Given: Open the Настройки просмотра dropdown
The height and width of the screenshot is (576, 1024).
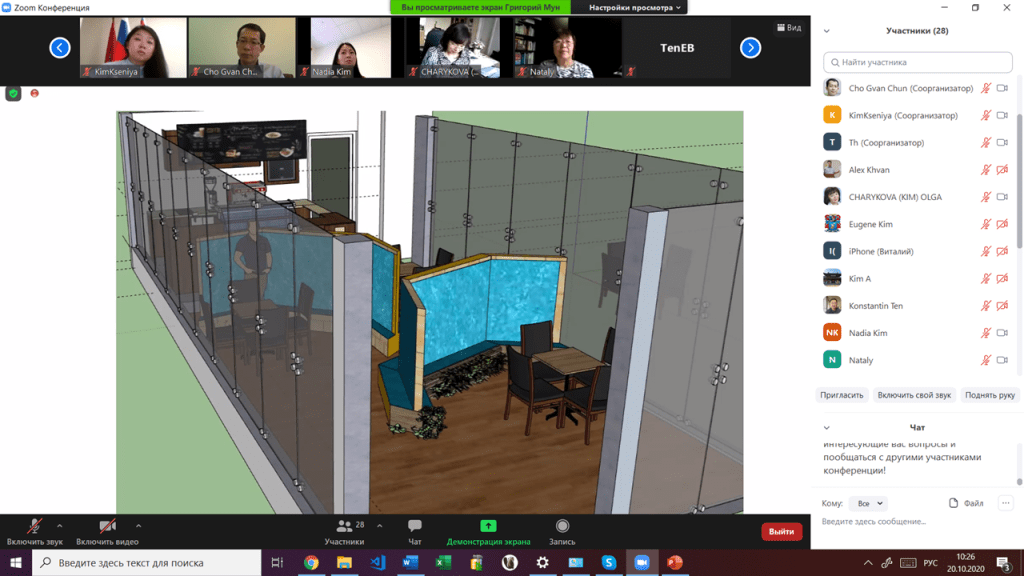Looking at the screenshot, I should pyautogui.click(x=635, y=7).
